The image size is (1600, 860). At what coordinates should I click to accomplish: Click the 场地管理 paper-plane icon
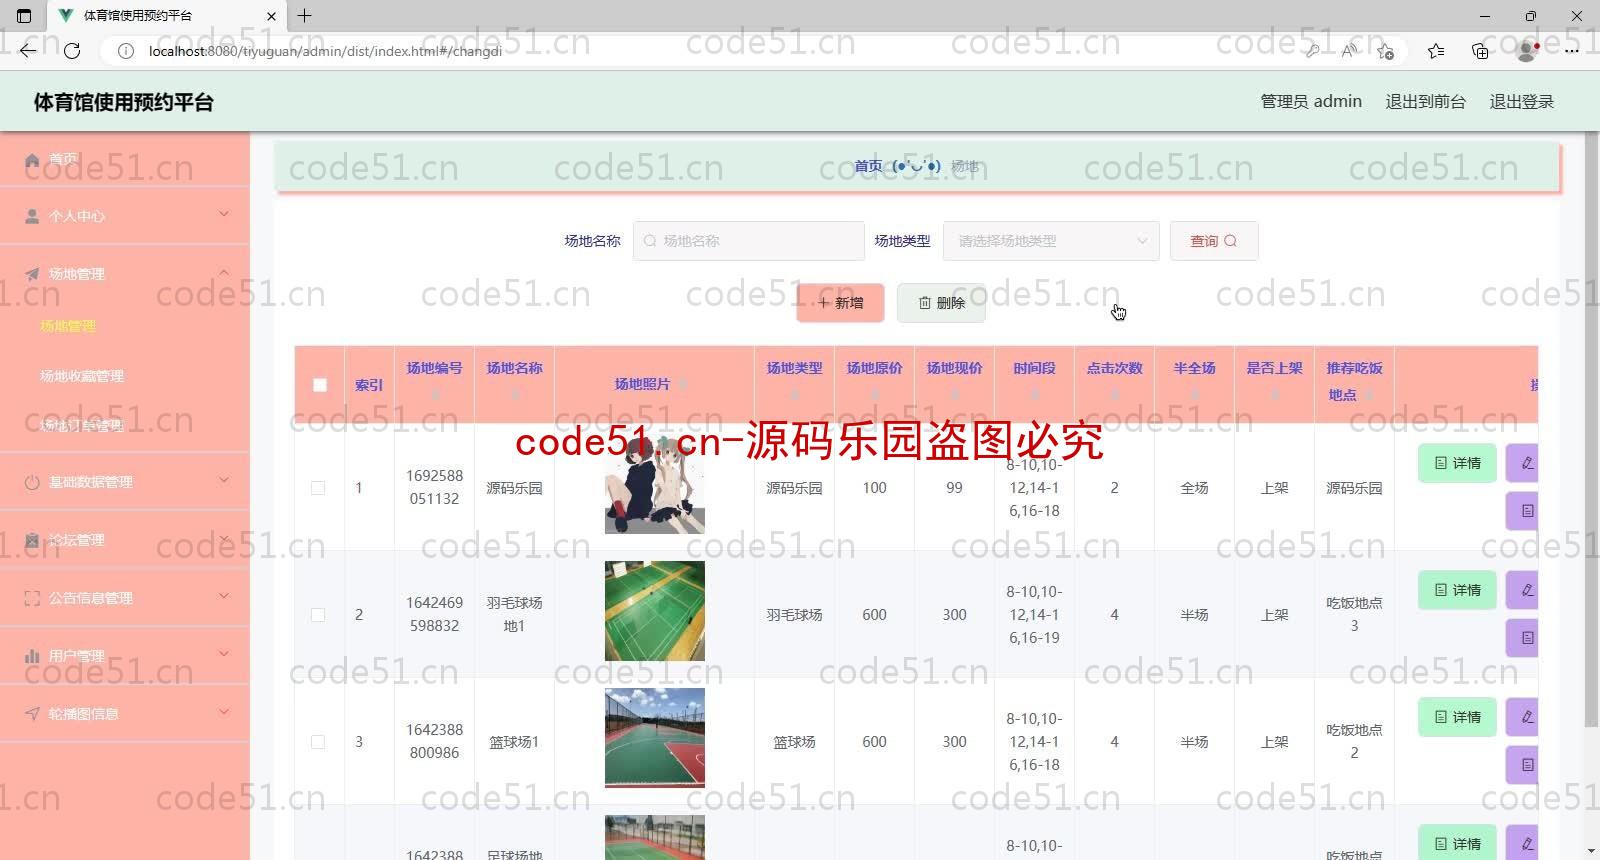[x=32, y=274]
